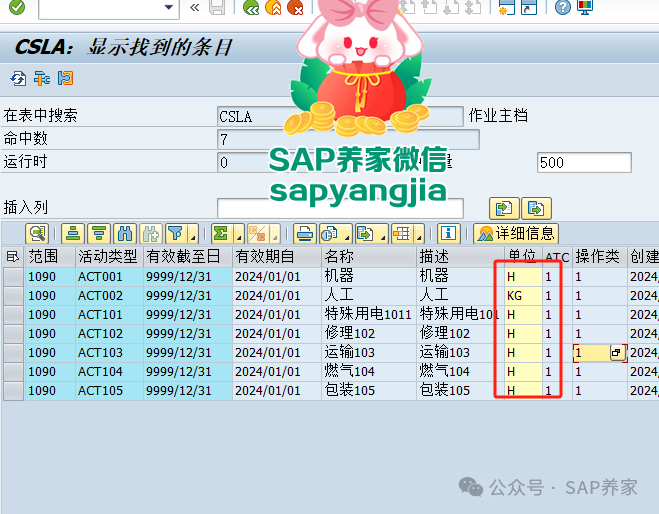The height and width of the screenshot is (514, 659).
Task: Click the Sort ascending icon
Action: tap(73, 234)
